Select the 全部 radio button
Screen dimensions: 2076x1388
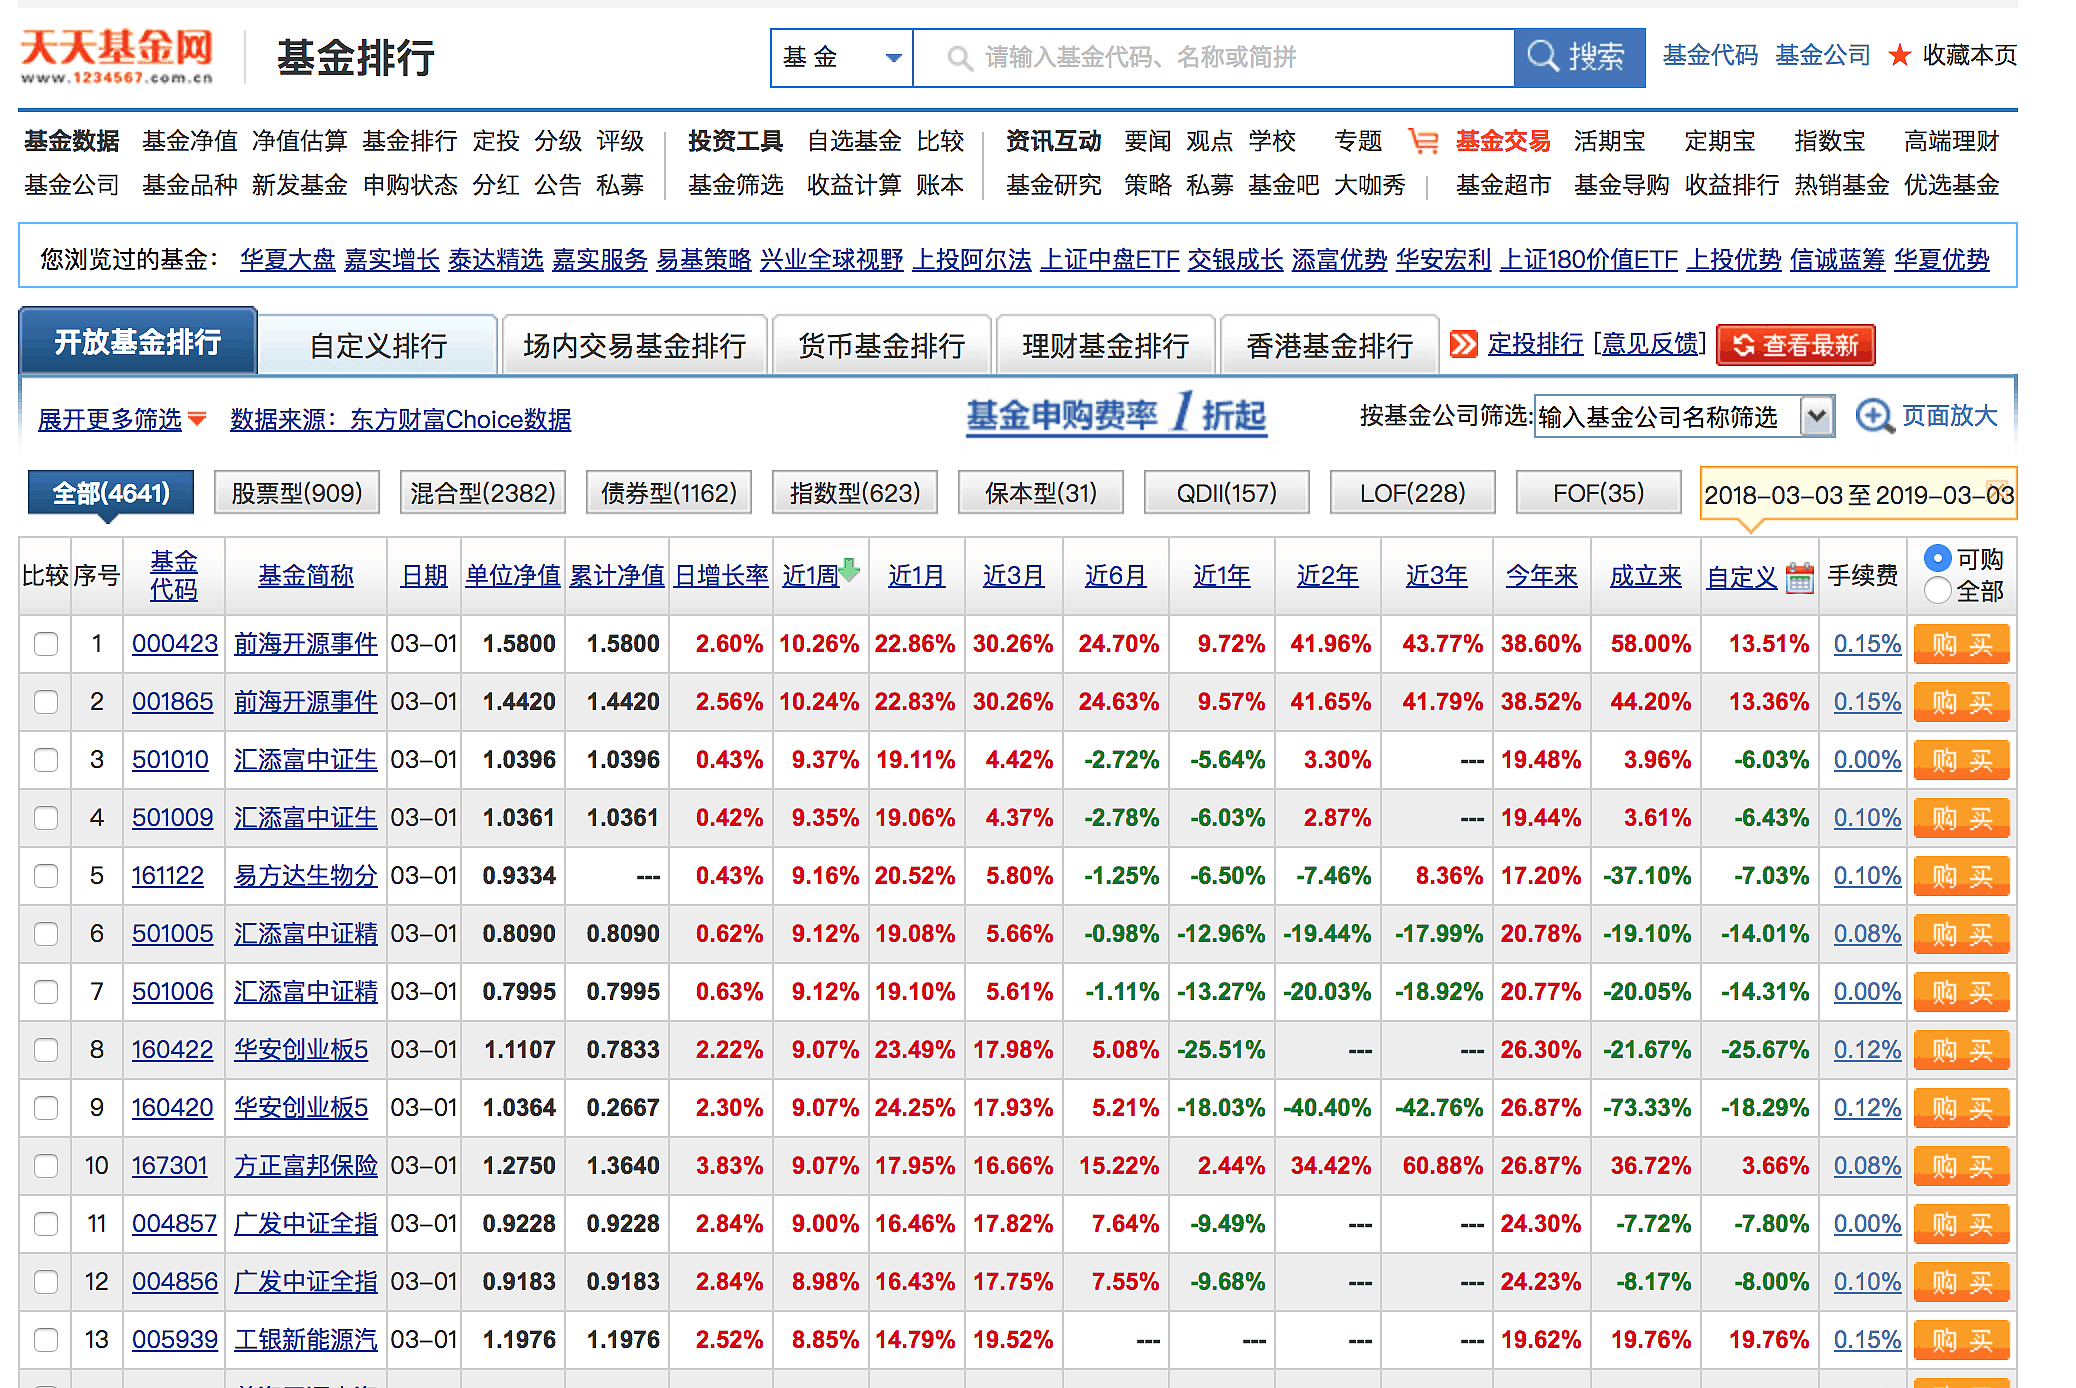point(1937,591)
